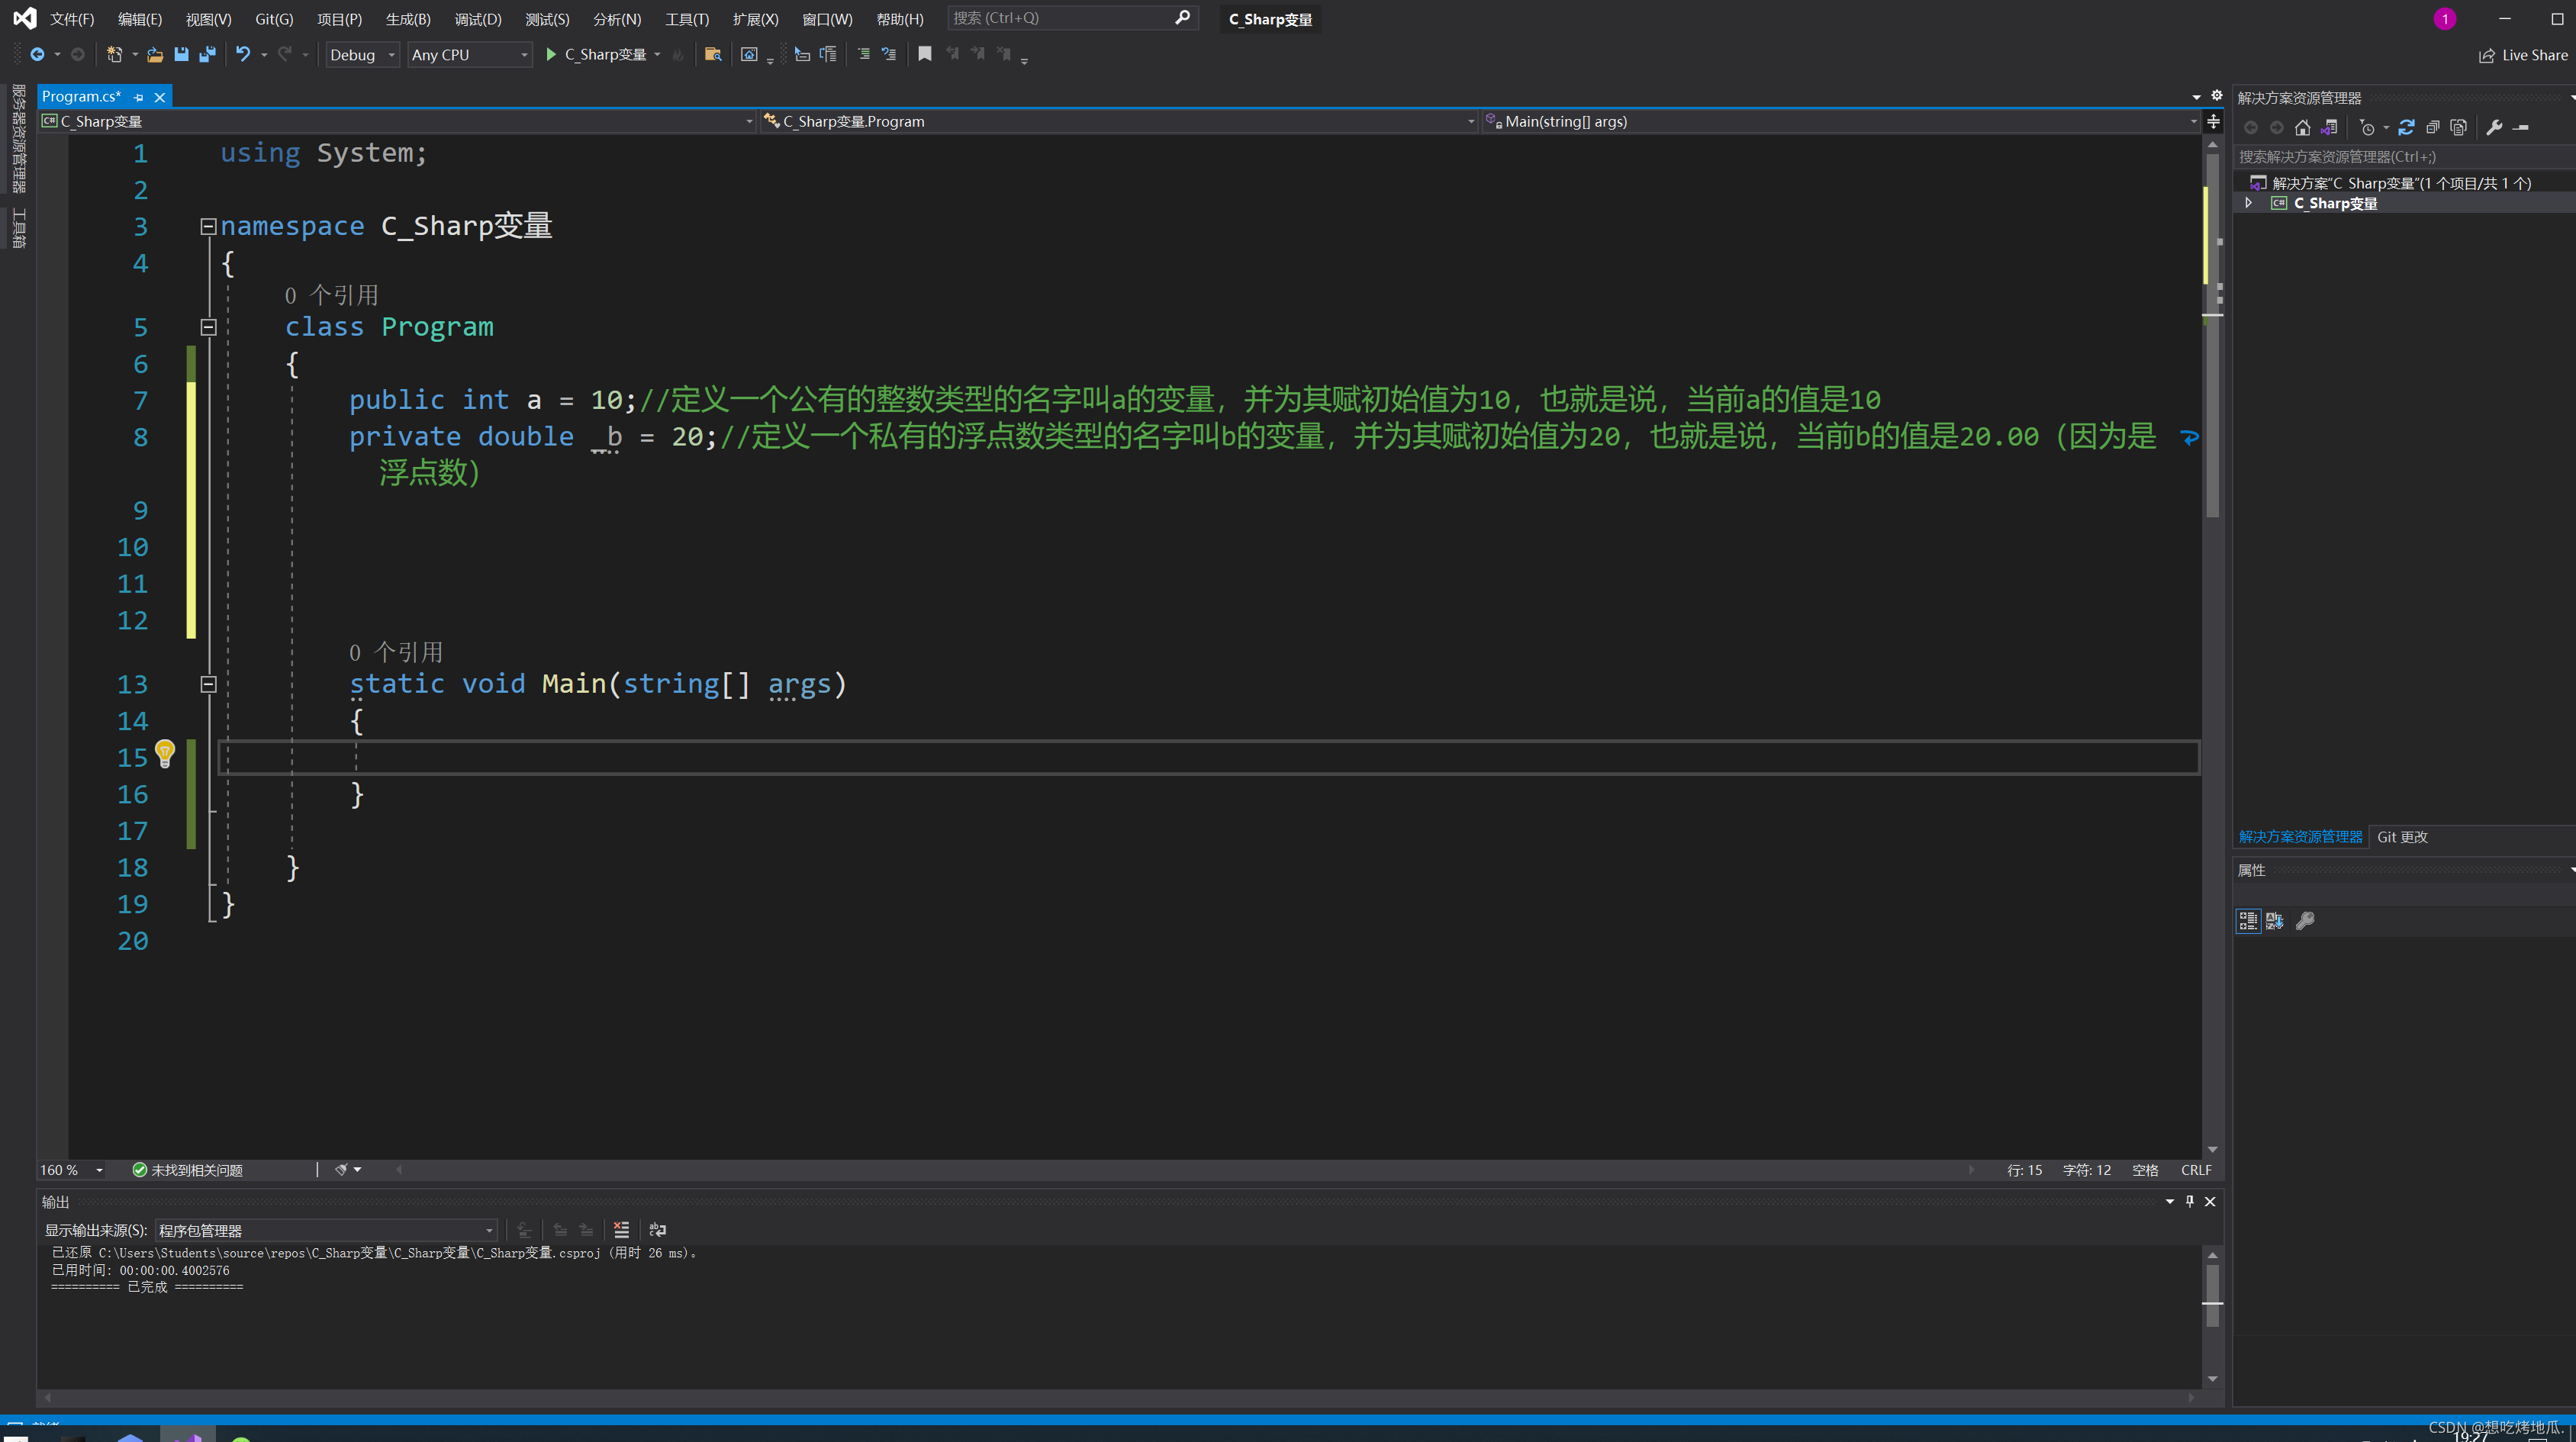Click the editor vertical scrollbar thumb
This screenshot has height=1442, width=2576.
[2213, 335]
